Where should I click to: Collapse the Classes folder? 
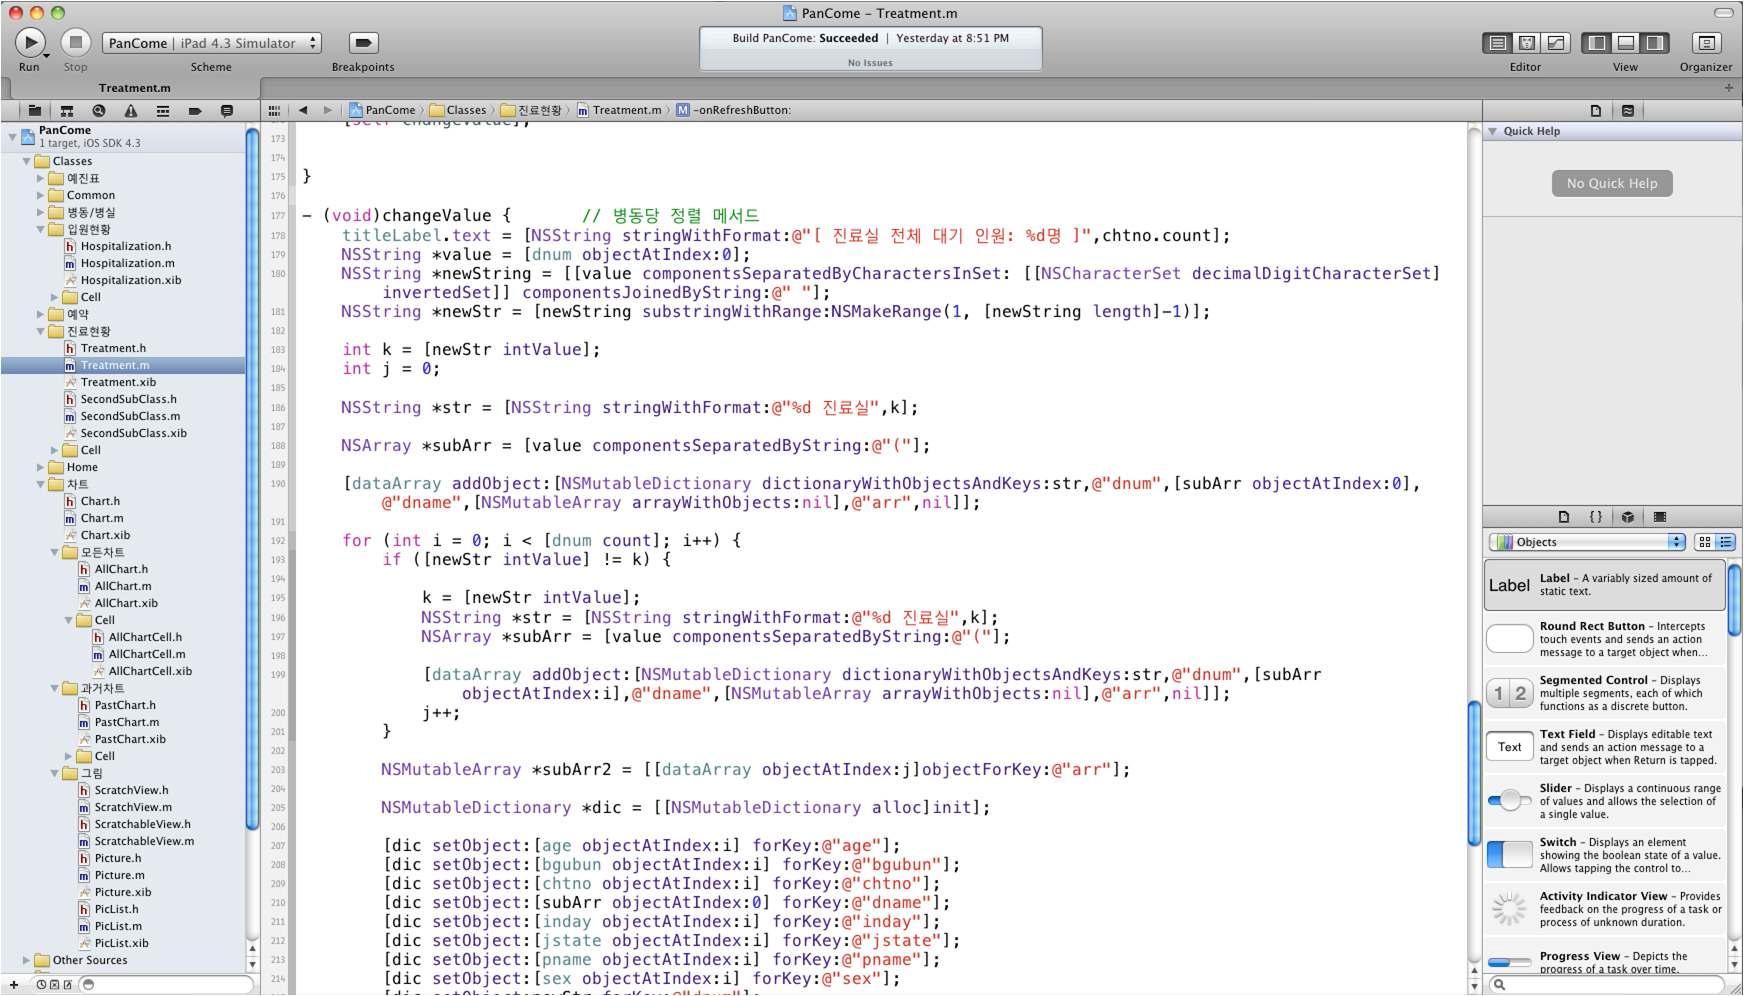26,161
